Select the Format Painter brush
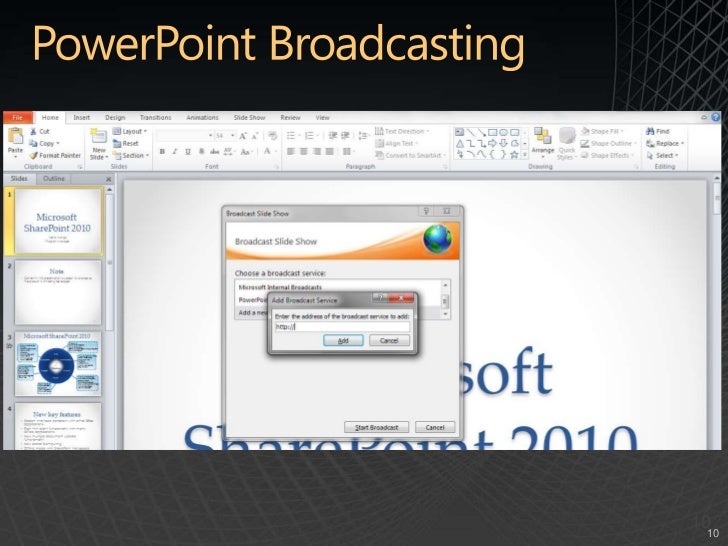 (x=33, y=156)
